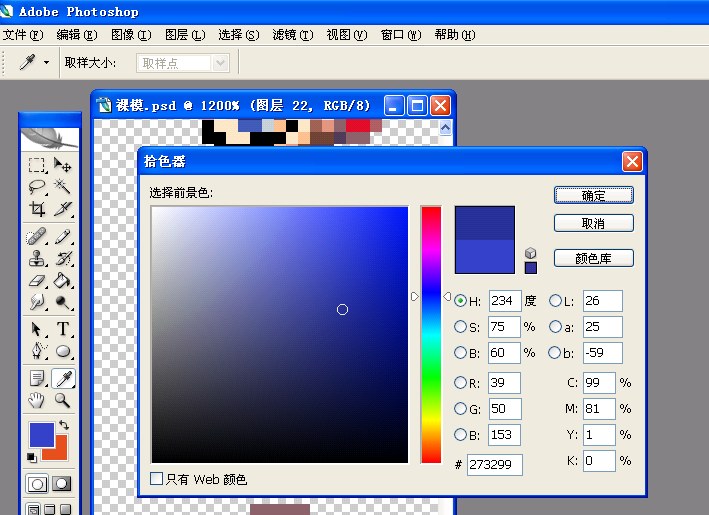
Task: Open the 帮助 Help menu
Action: [455, 35]
